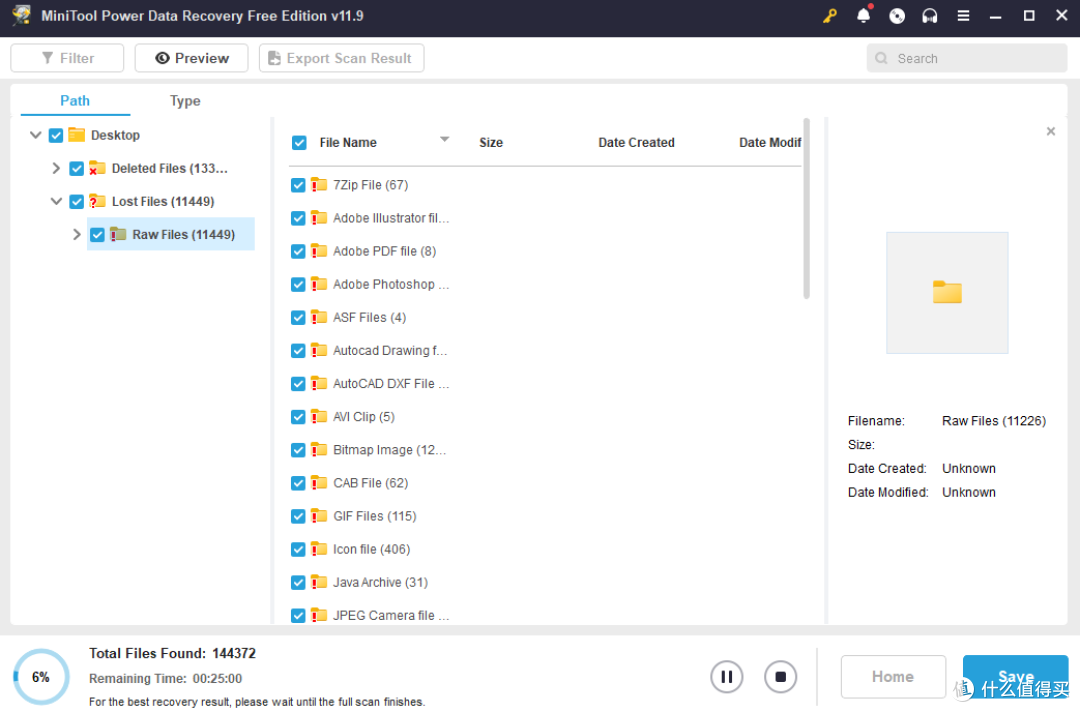Click into the Search field

(x=967, y=59)
